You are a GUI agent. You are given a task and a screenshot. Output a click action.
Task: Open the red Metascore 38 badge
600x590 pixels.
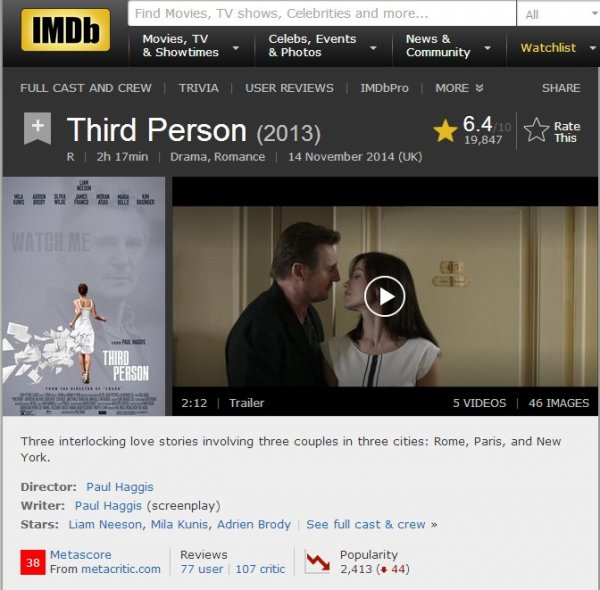coord(33,562)
